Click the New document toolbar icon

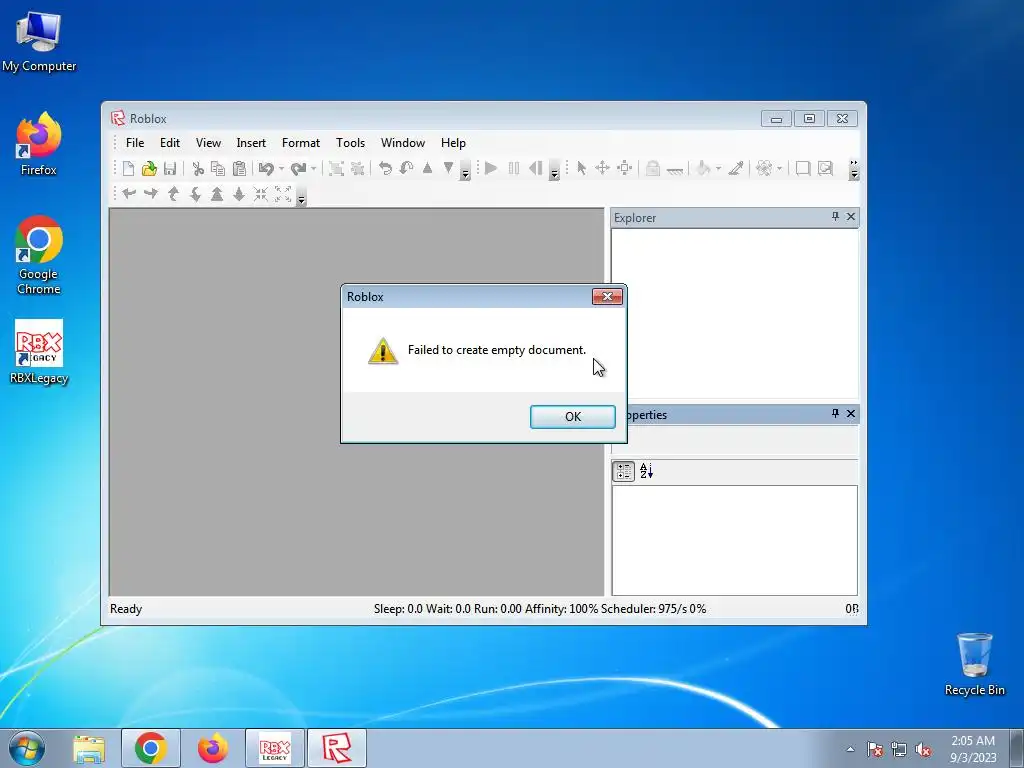[x=129, y=168]
